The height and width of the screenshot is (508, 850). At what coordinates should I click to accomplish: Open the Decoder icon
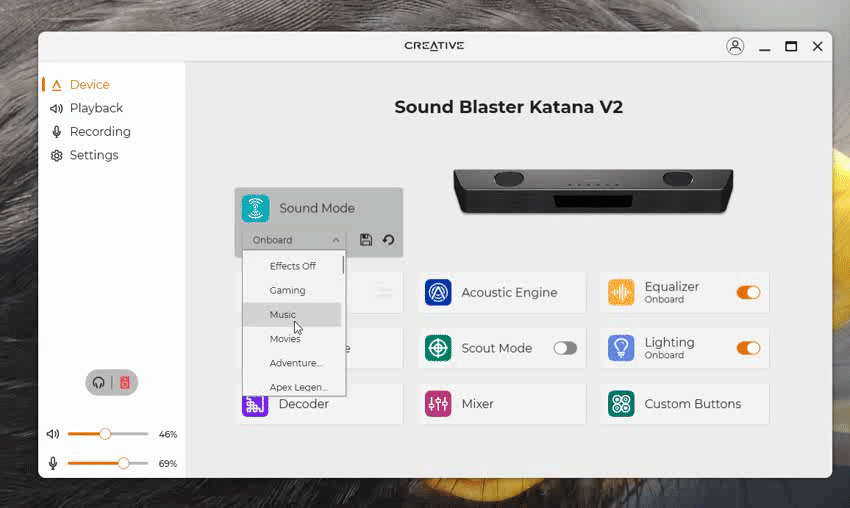(255, 406)
